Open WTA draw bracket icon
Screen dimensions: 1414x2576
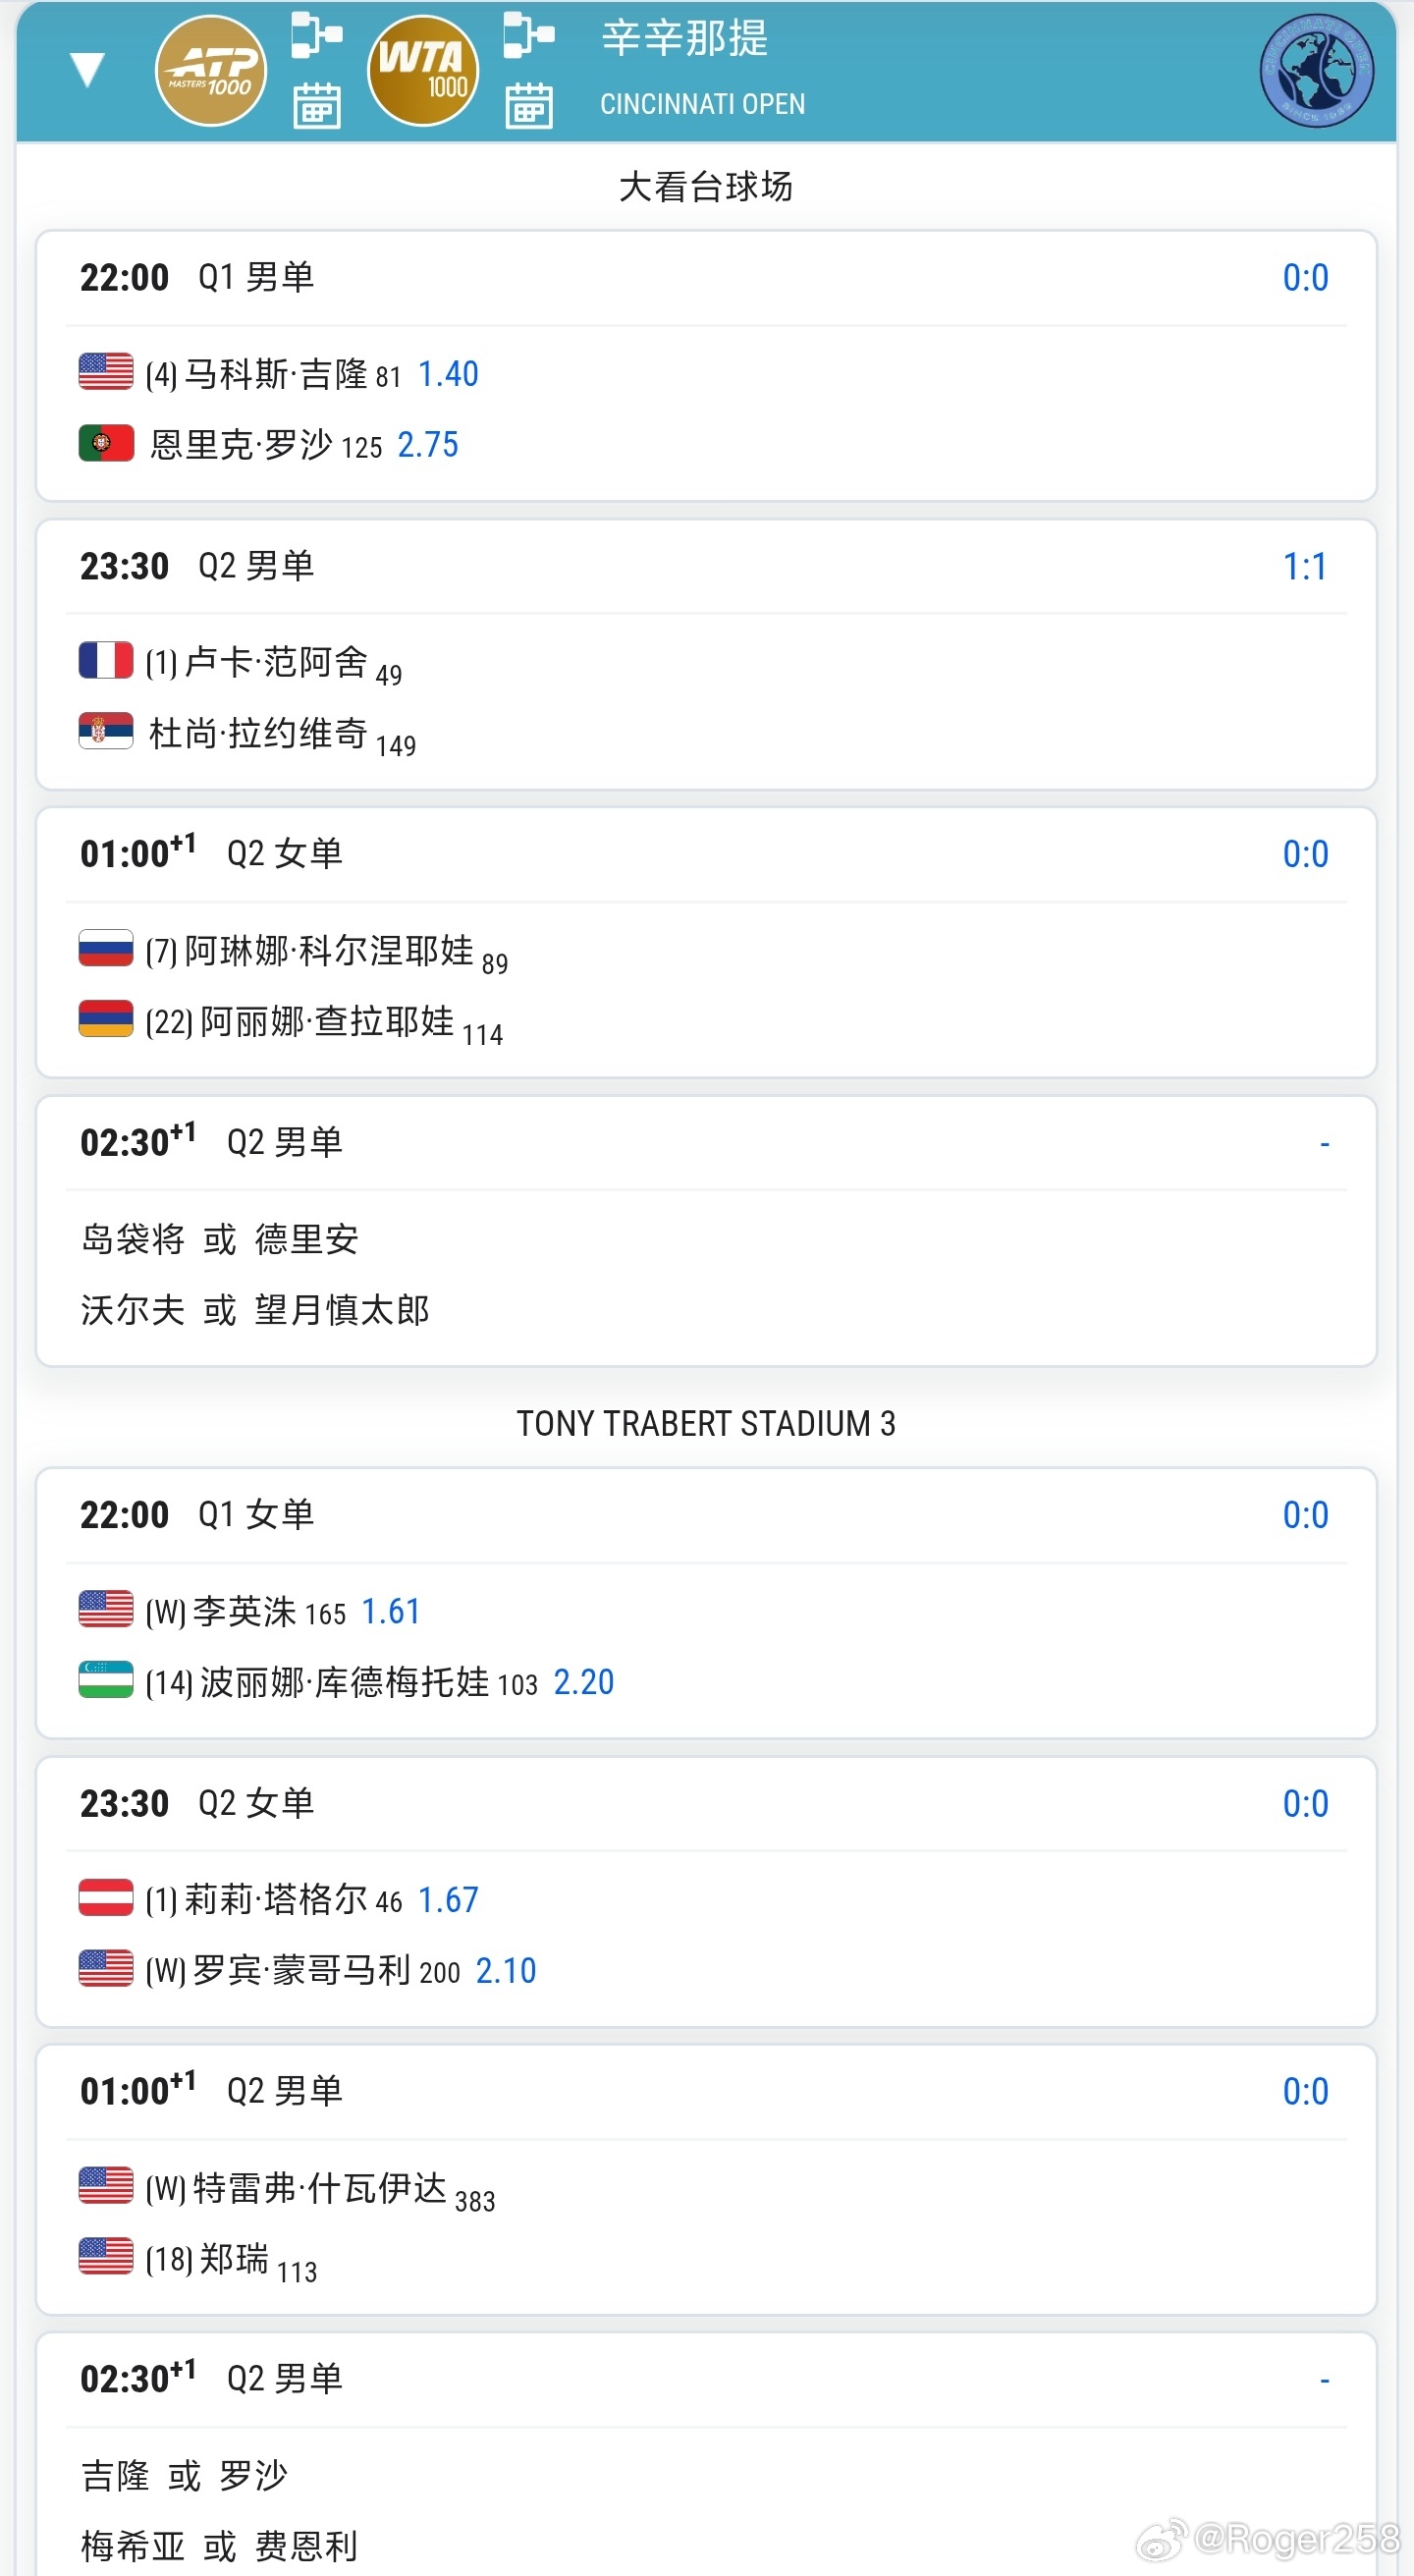[529, 34]
